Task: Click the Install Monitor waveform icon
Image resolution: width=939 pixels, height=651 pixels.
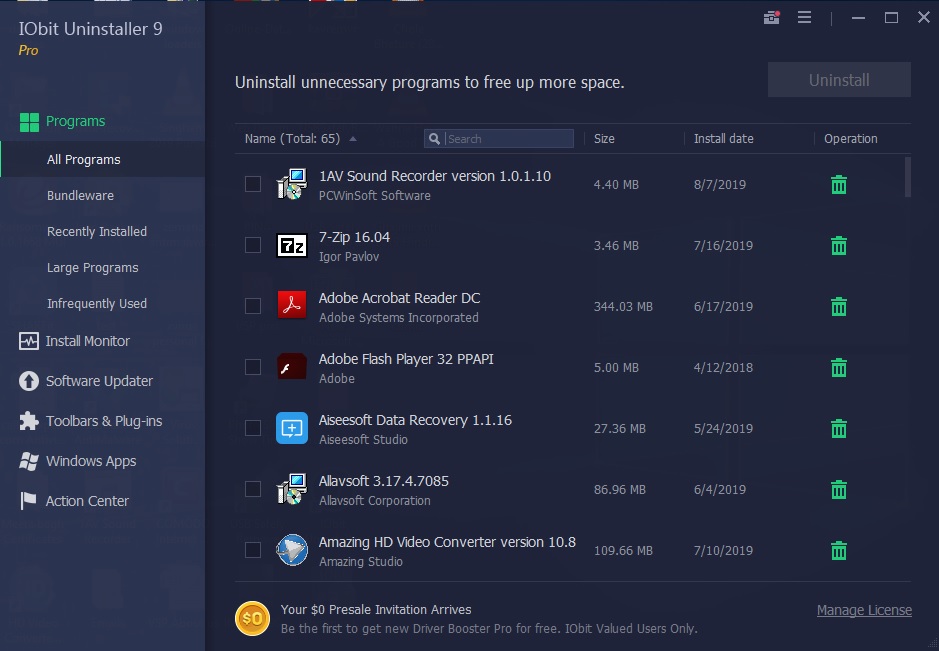Action: point(29,341)
